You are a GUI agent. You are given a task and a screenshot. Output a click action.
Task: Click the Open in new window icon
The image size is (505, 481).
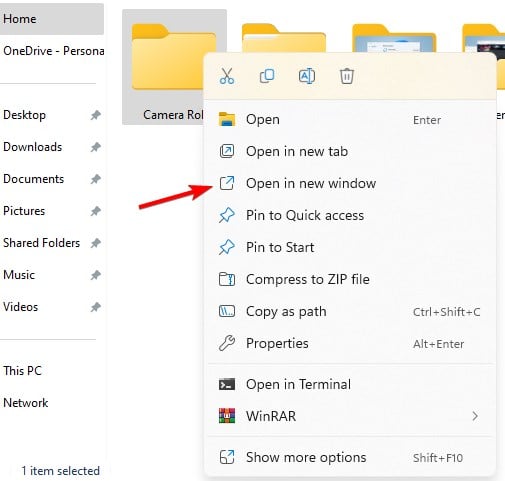tap(227, 183)
